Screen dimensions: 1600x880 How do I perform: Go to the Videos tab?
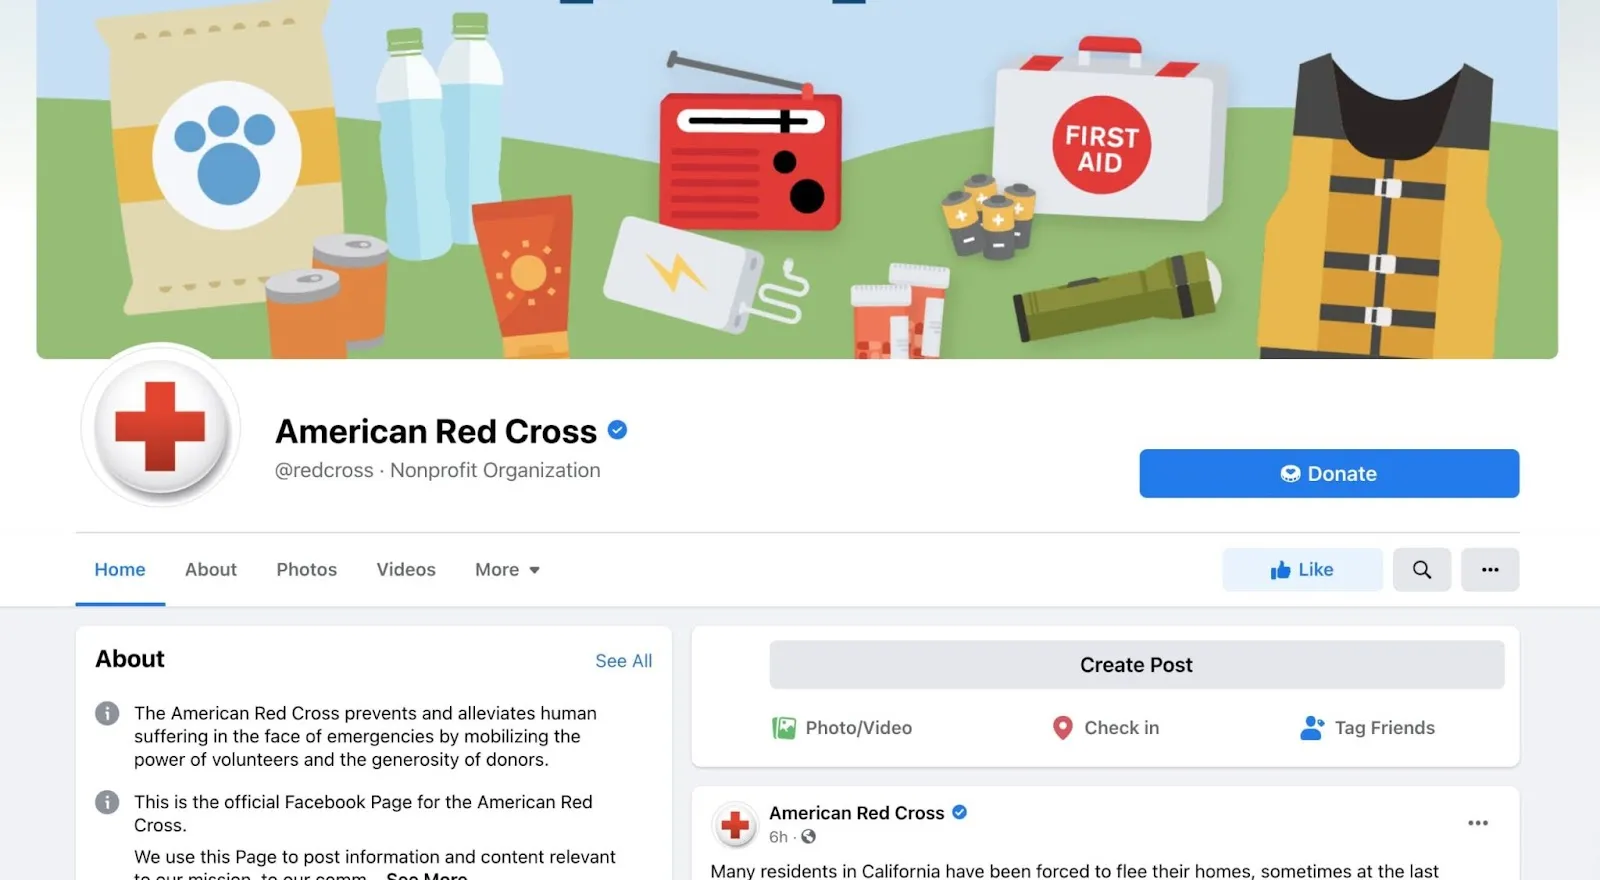pos(406,570)
